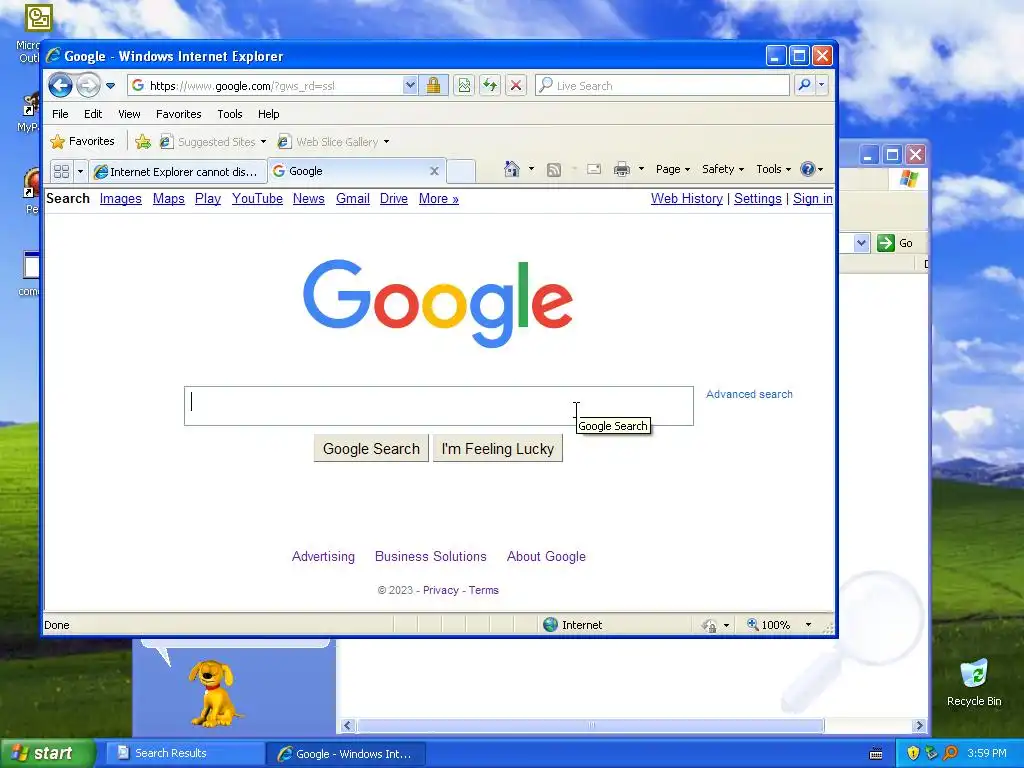Click the Sign in link
1024x768 pixels.
click(x=812, y=199)
